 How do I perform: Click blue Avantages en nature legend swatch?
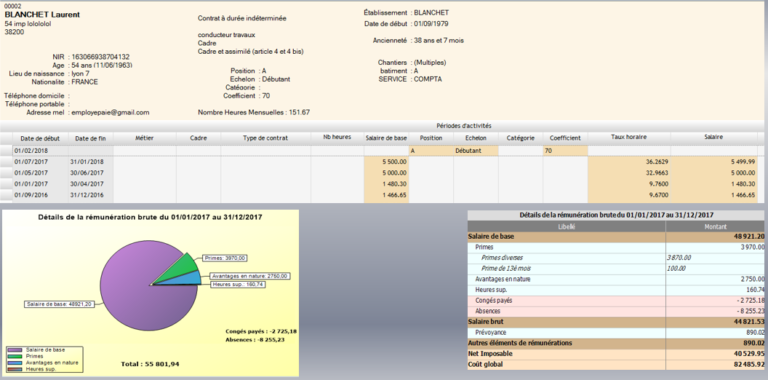[15, 363]
